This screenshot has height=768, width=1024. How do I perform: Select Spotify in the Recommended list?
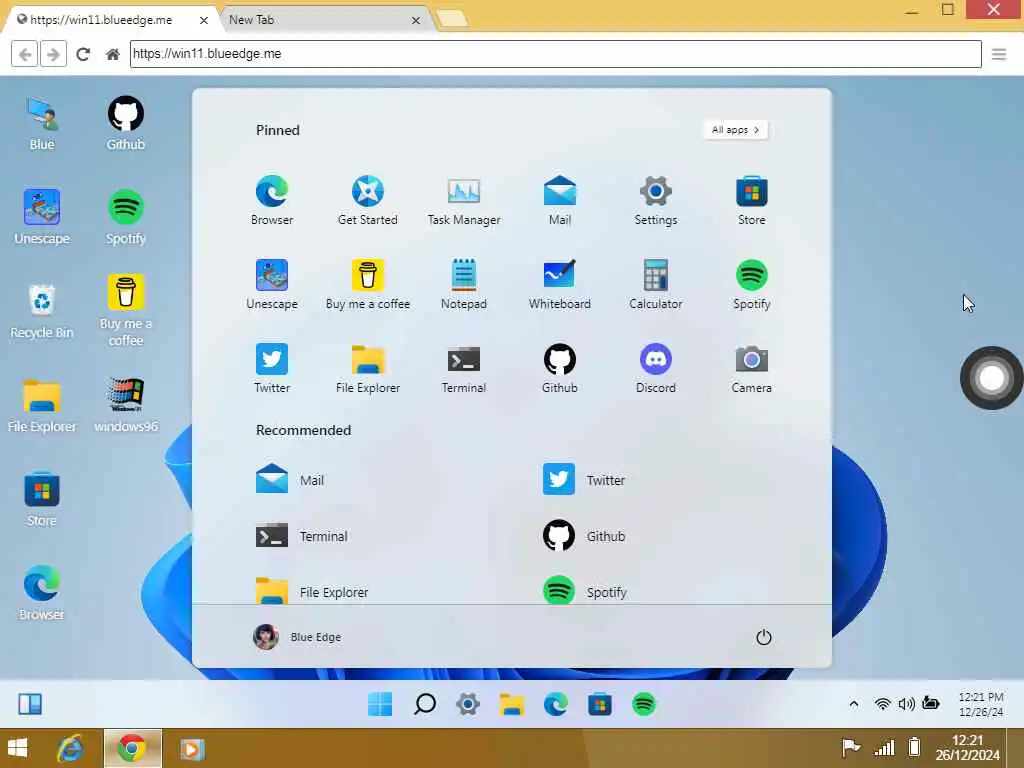click(584, 590)
